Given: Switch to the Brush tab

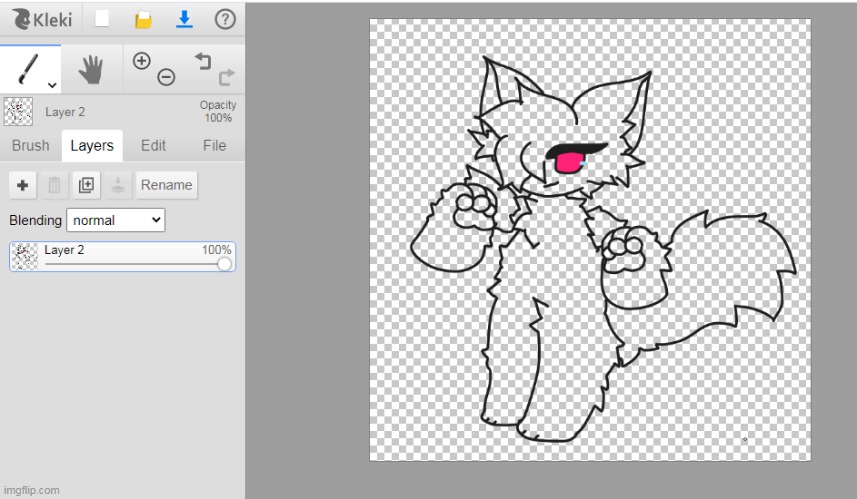Looking at the screenshot, I should [31, 145].
